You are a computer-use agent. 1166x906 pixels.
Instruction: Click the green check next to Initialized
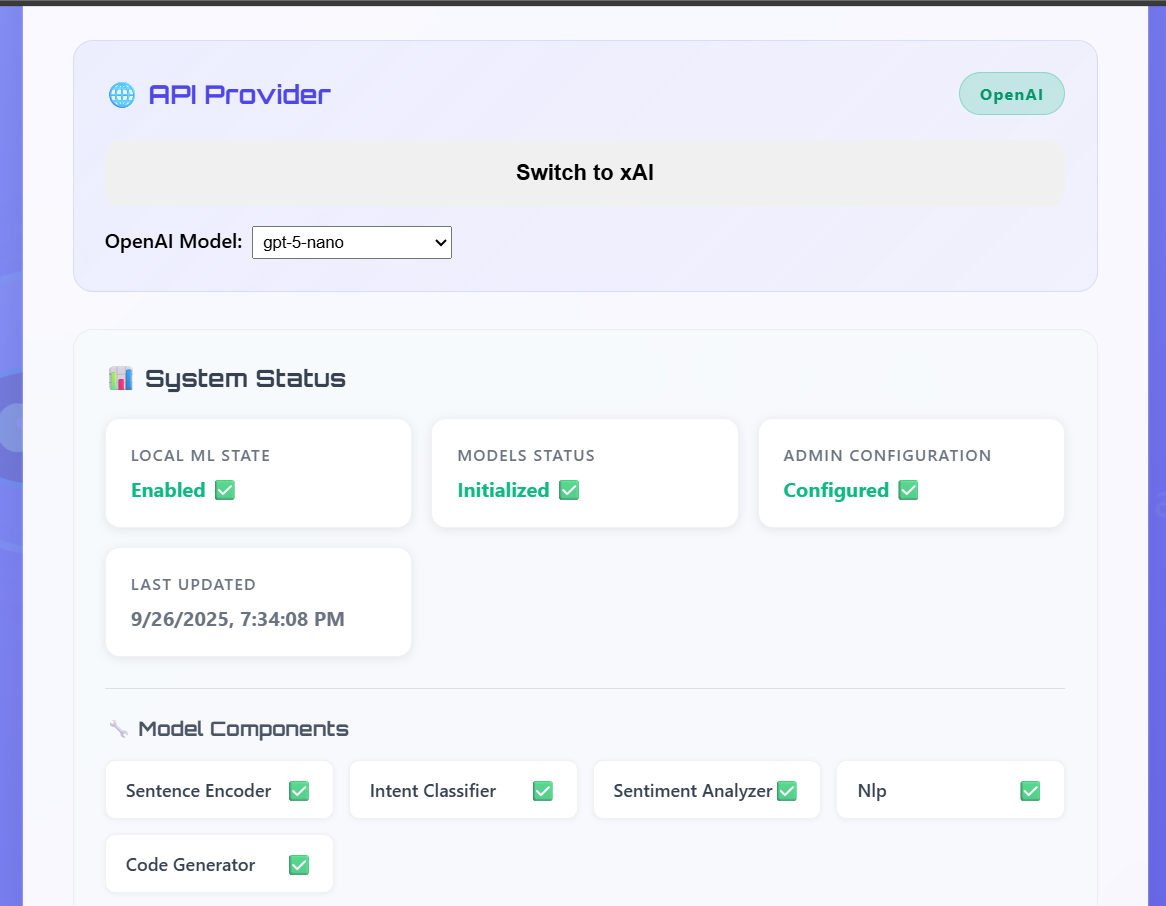(x=569, y=490)
